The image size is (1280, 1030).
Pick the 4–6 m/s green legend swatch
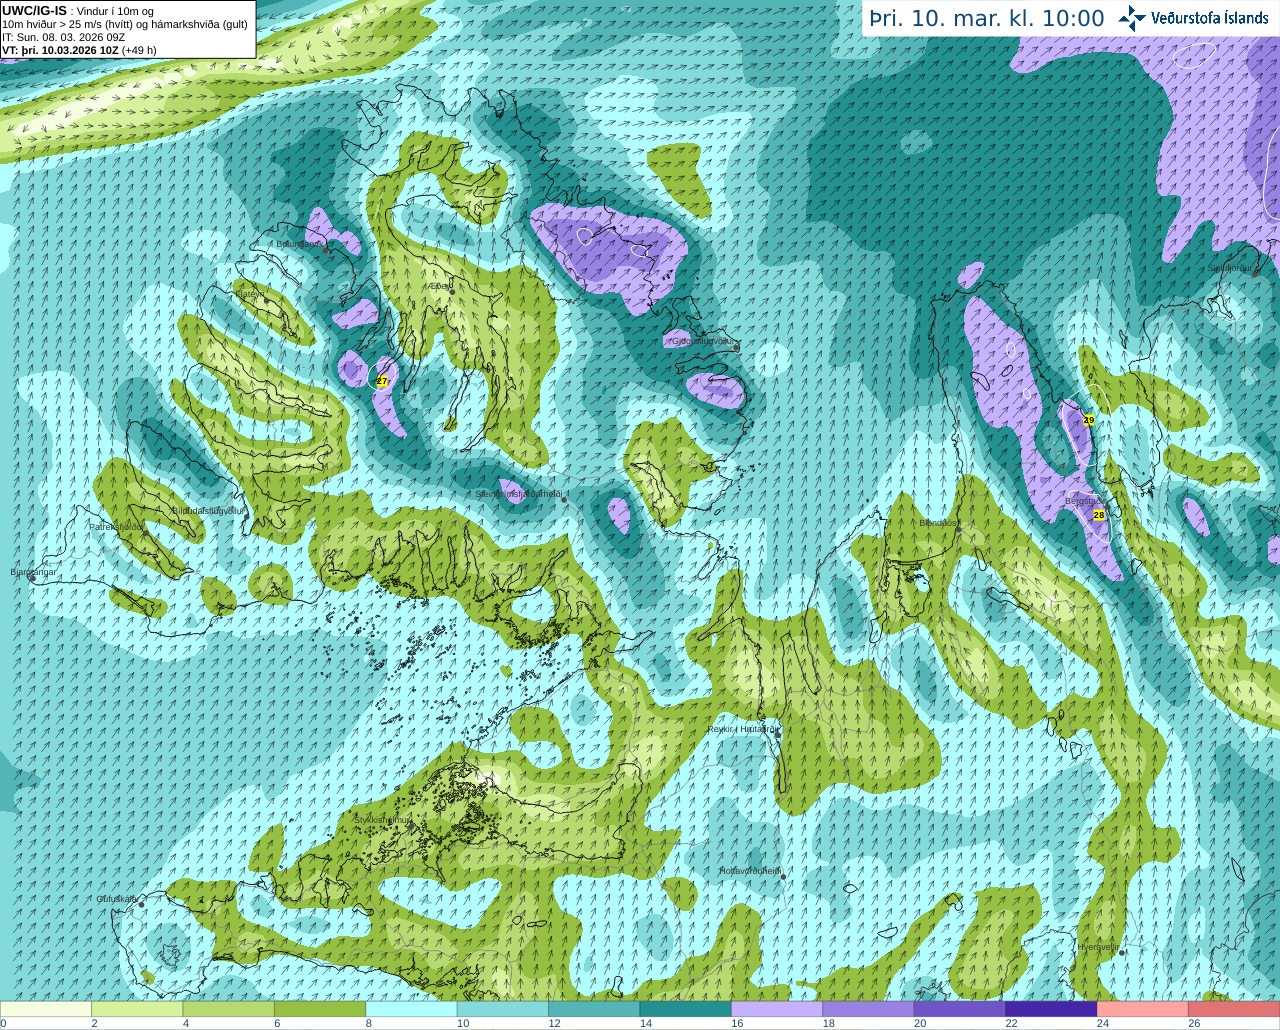click(230, 1009)
